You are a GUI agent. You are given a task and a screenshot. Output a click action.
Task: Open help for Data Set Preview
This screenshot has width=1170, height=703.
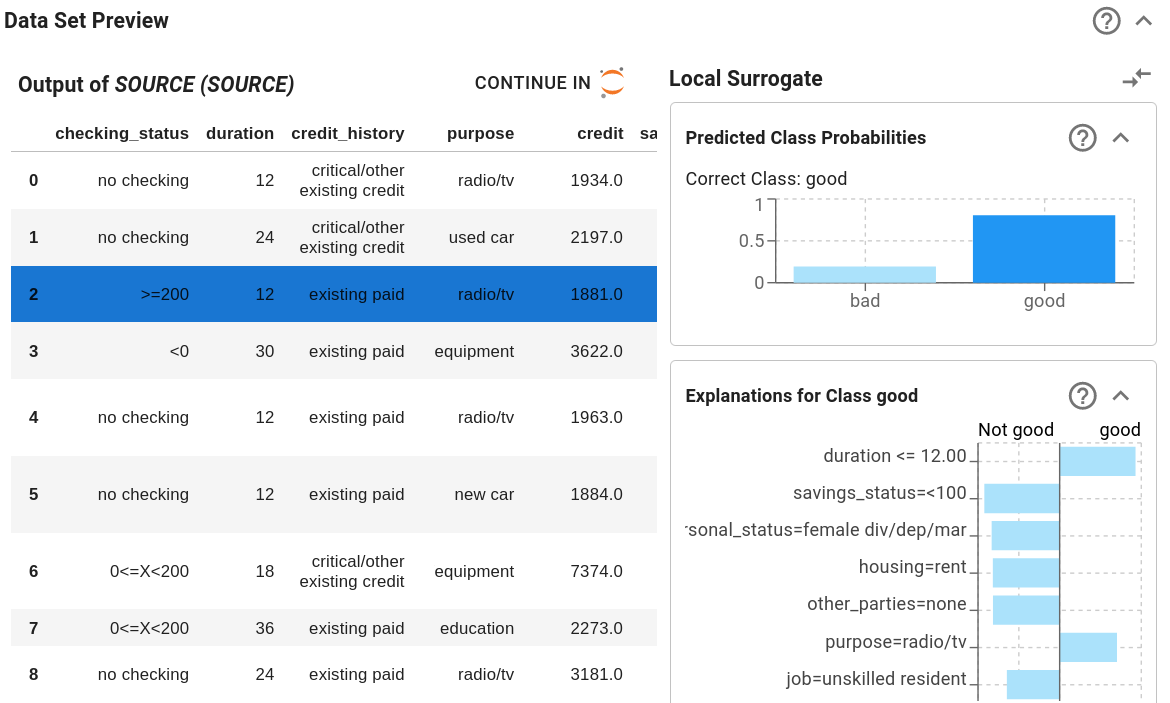[x=1106, y=21]
